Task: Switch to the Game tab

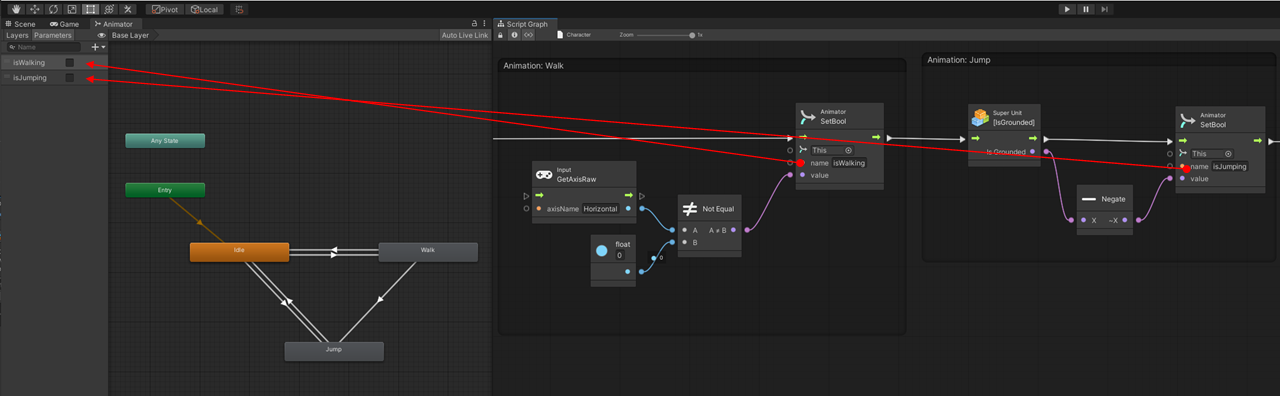Action: pyautogui.click(x=64, y=23)
